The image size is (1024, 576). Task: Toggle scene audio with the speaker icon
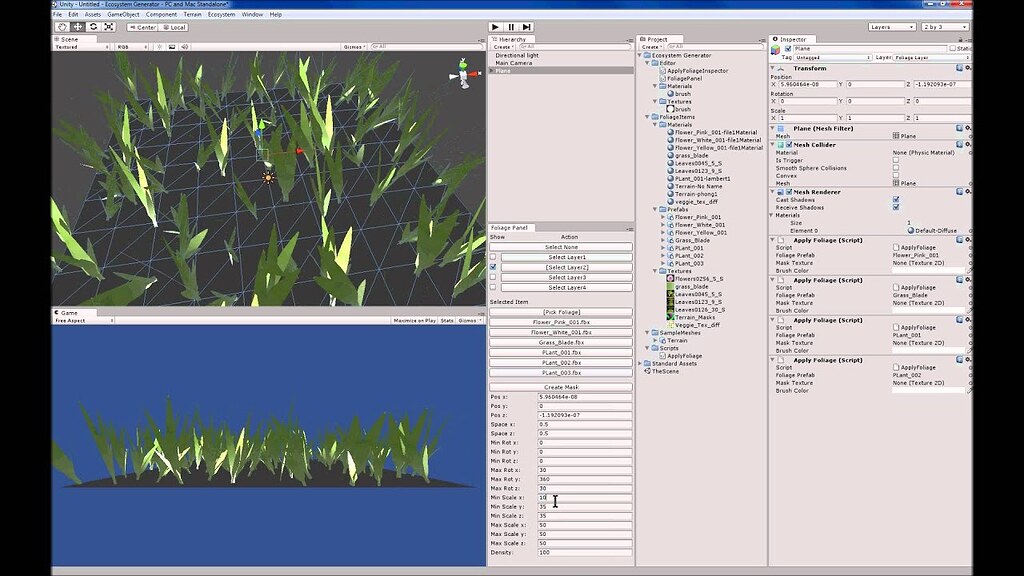coord(184,45)
